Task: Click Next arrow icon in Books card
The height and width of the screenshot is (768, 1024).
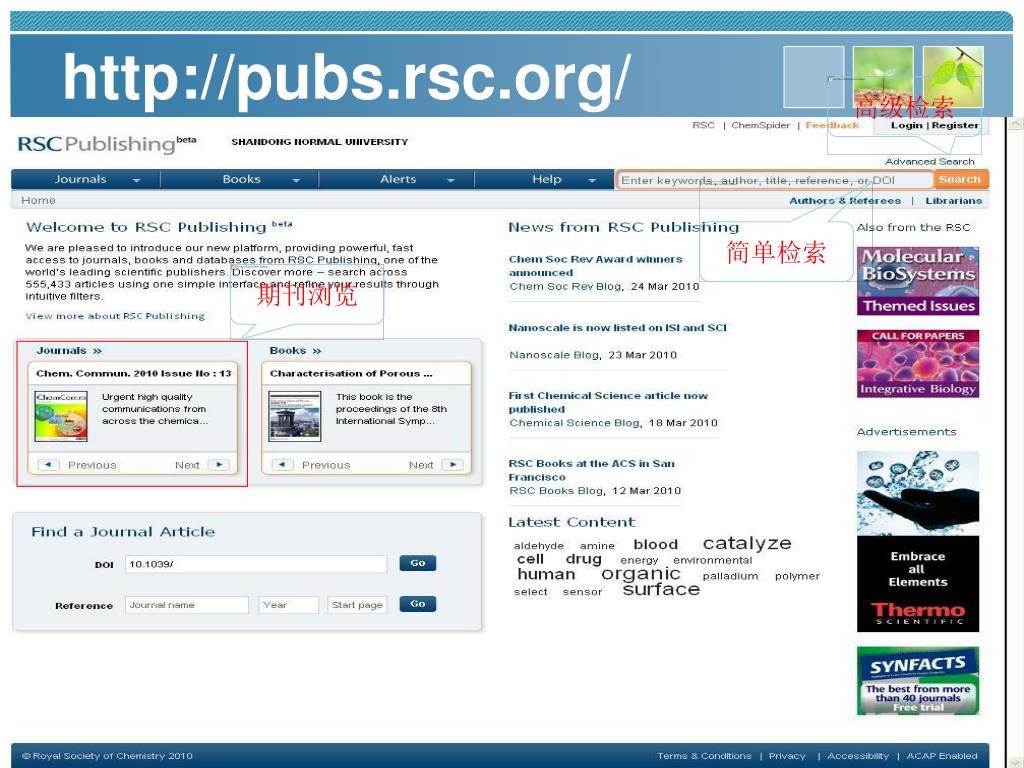Action: pyautogui.click(x=453, y=464)
